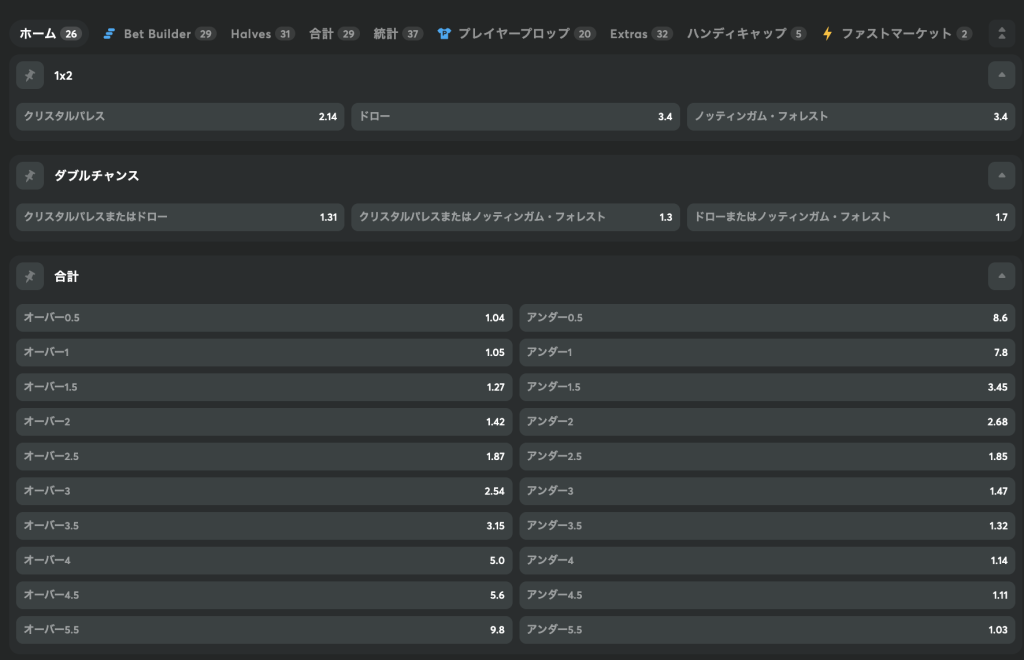Click the ファストマーケット lightning icon

(x=827, y=34)
